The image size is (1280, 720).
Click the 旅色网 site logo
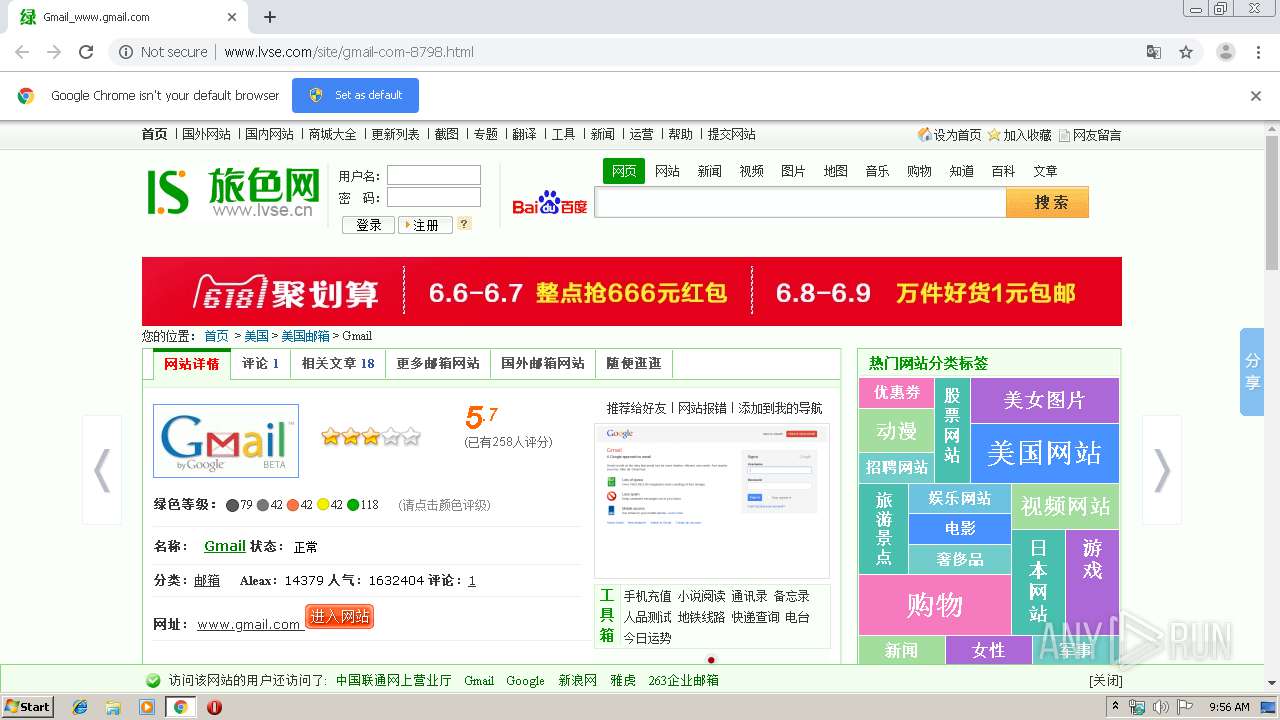234,192
